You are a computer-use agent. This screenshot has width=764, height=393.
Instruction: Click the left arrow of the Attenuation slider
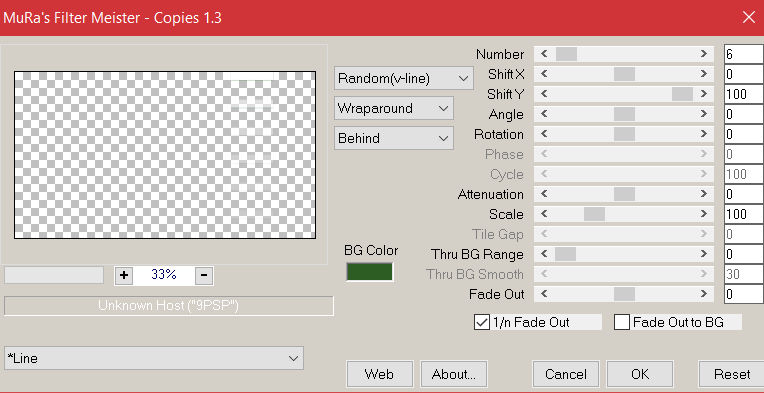pos(545,194)
